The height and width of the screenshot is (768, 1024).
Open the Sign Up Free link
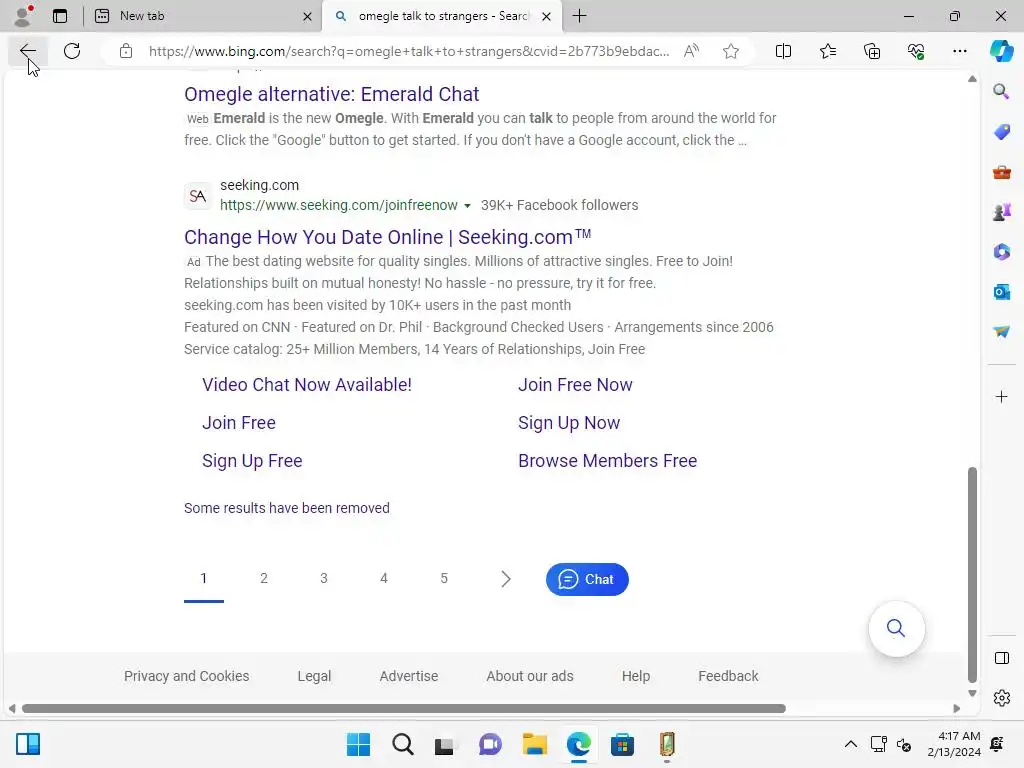tap(252, 460)
